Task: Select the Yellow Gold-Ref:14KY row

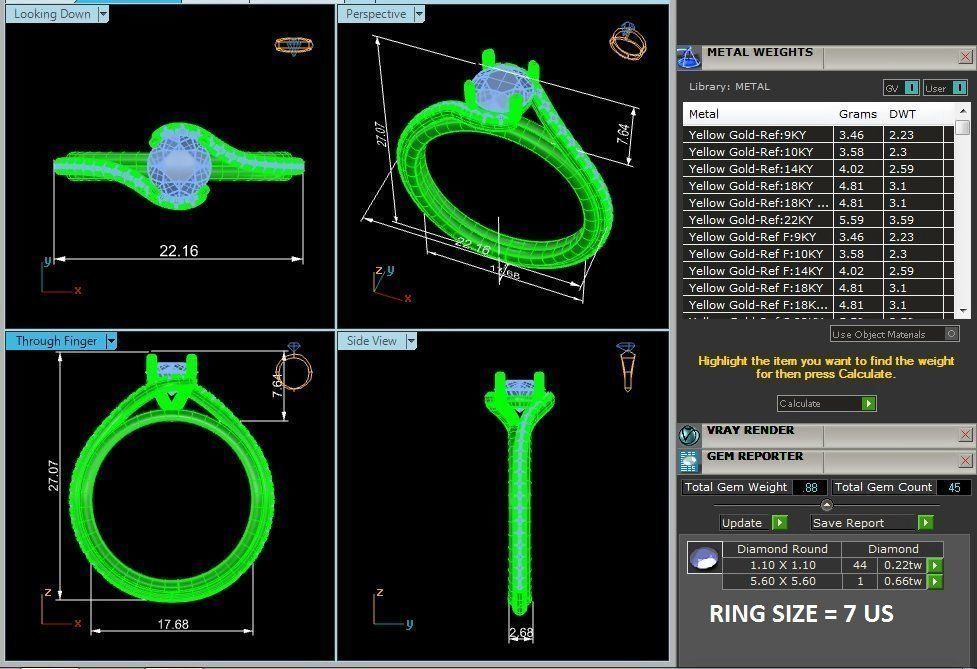Action: point(818,169)
